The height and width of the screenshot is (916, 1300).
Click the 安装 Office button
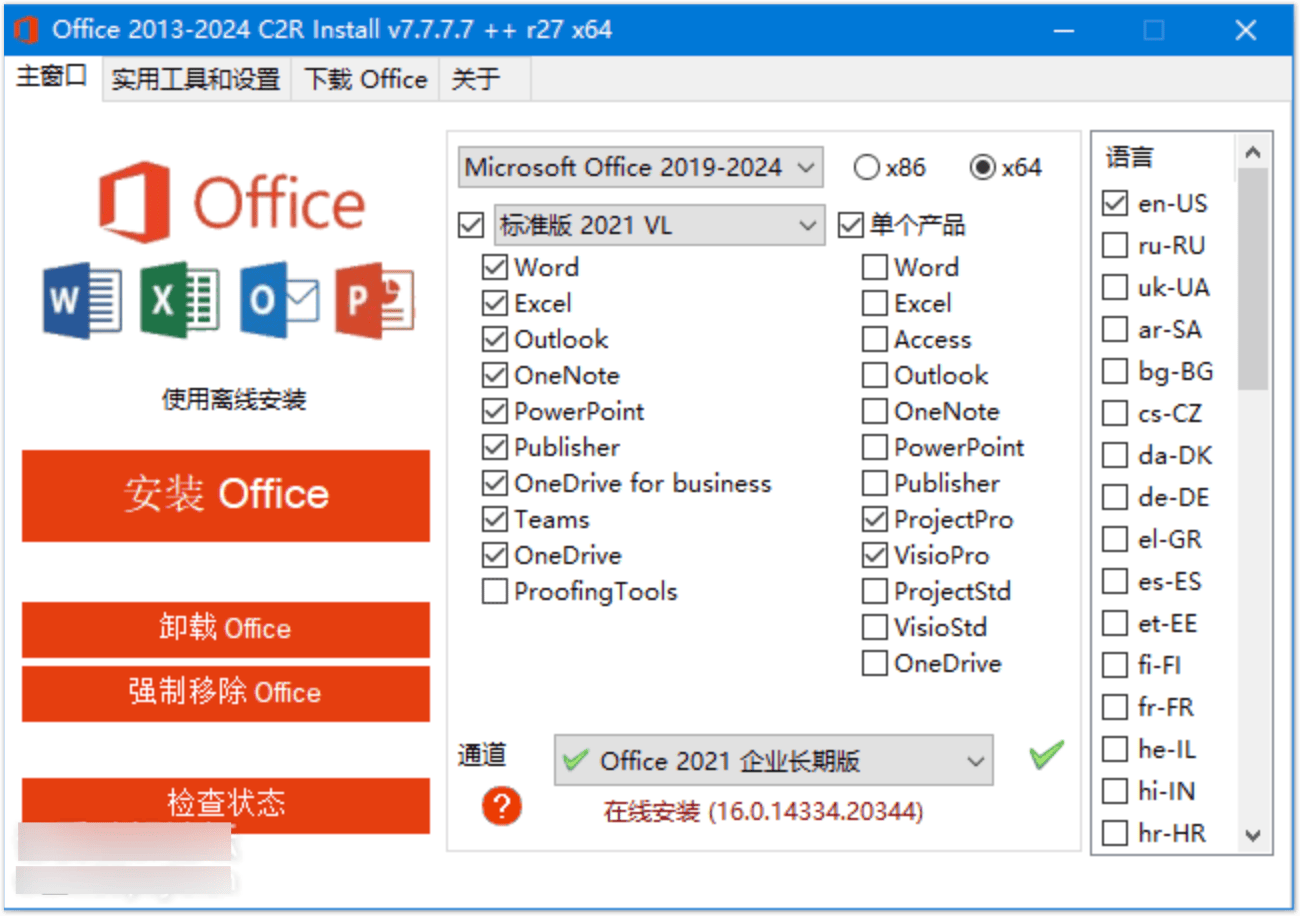pos(226,495)
